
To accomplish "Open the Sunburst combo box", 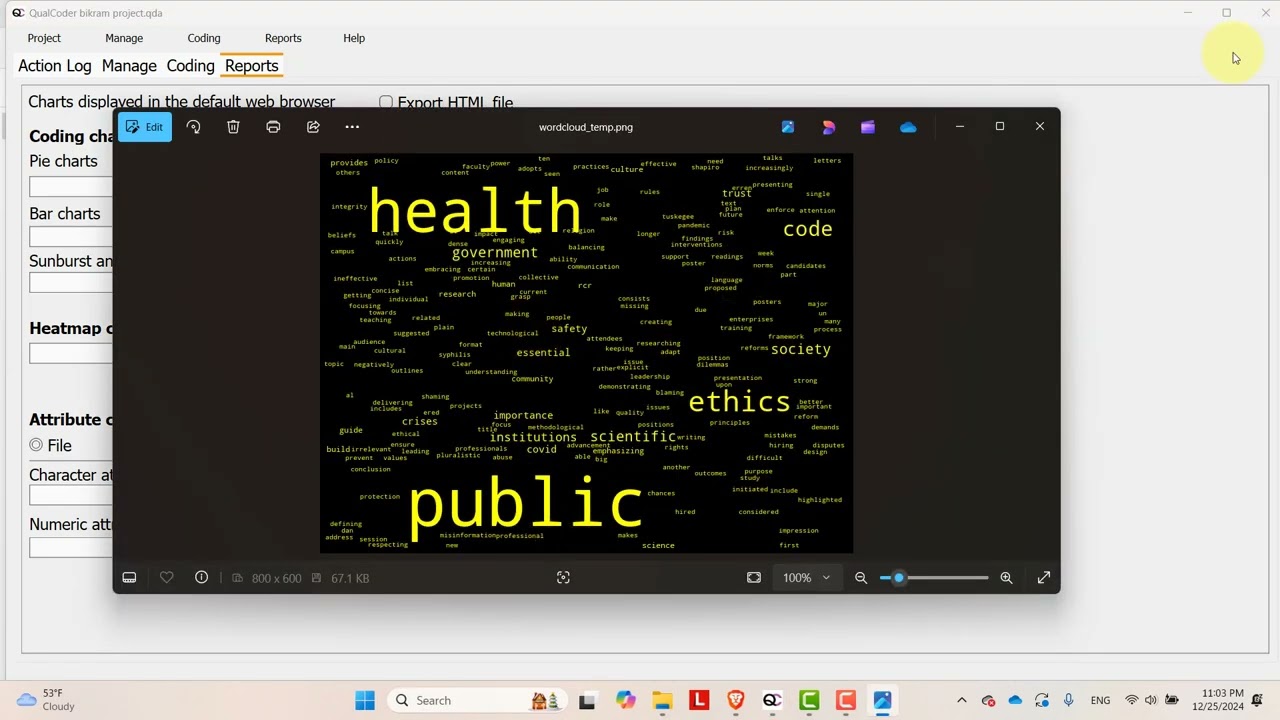I will tap(71, 283).
